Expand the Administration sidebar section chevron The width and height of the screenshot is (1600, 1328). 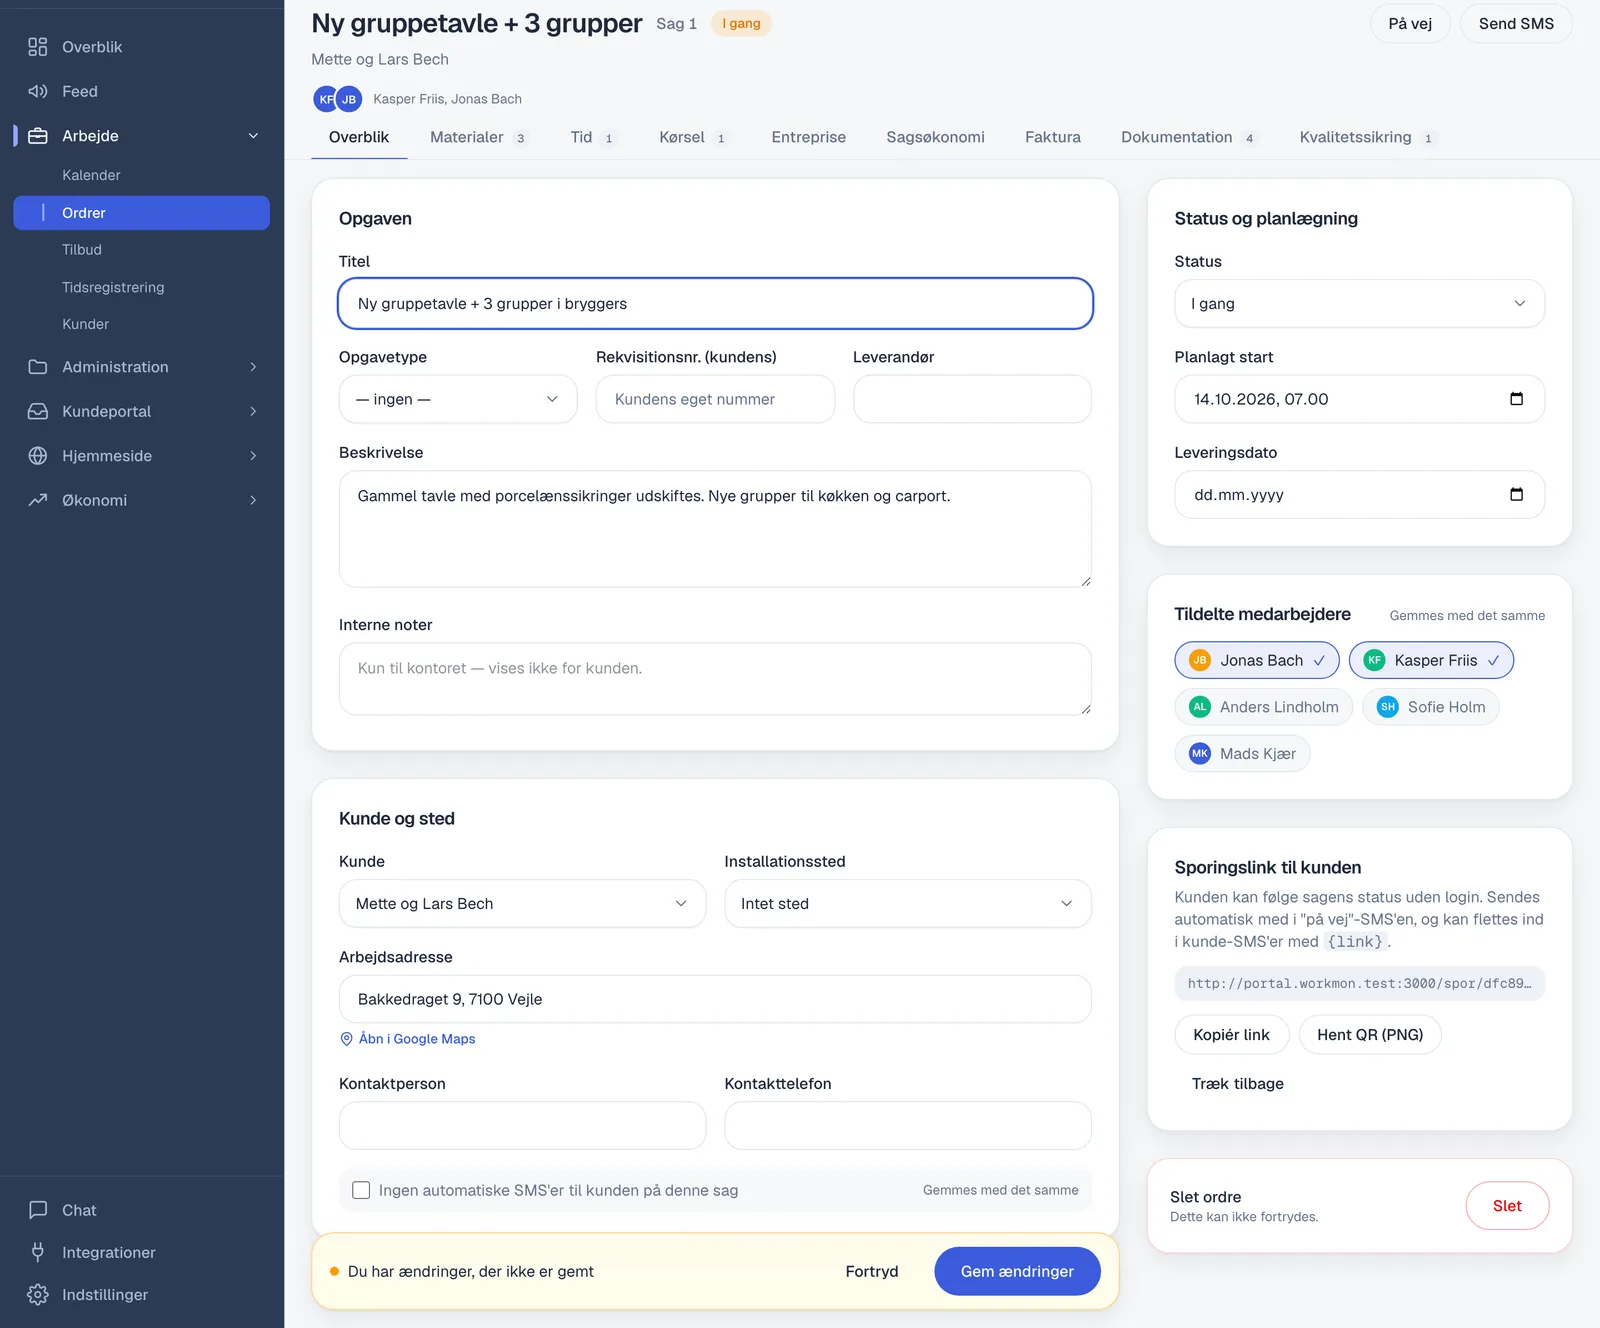click(253, 367)
